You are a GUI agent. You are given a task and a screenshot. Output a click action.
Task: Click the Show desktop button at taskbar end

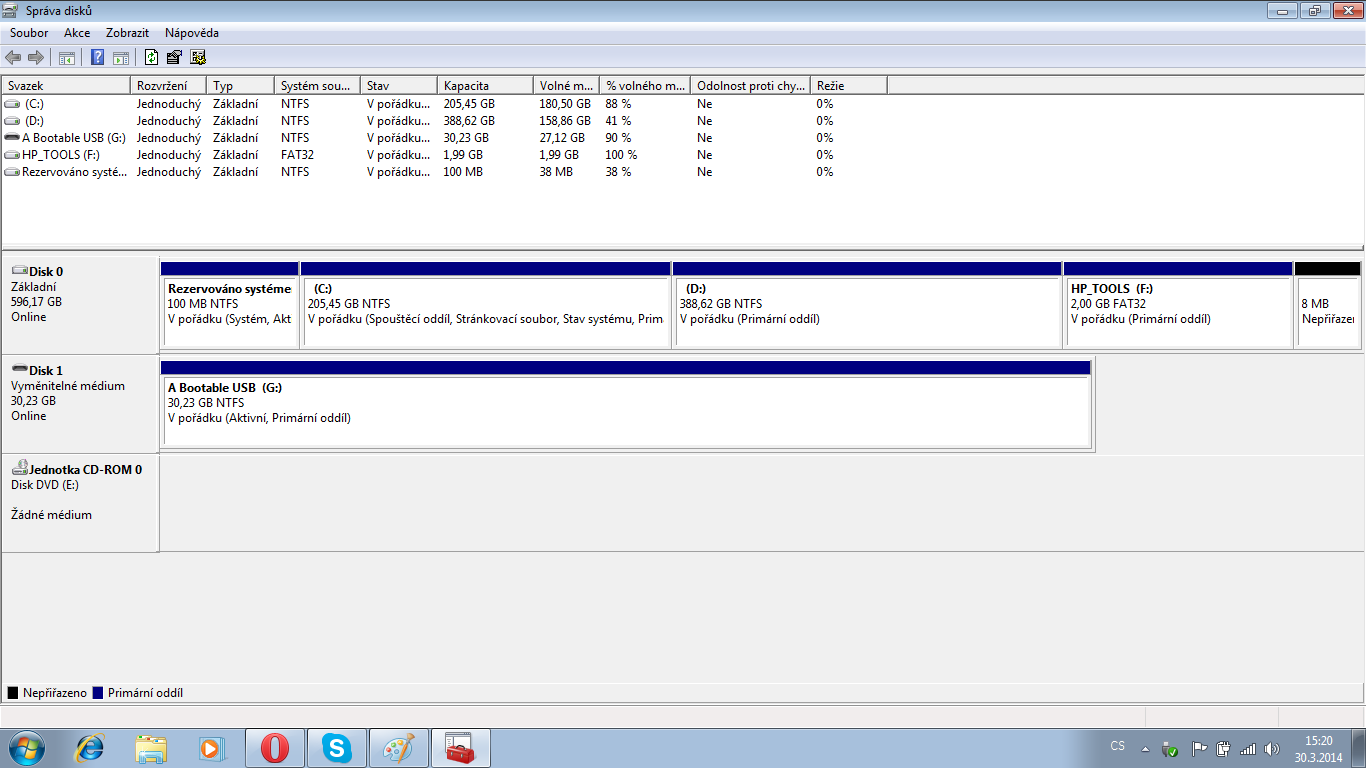[x=1359, y=748]
